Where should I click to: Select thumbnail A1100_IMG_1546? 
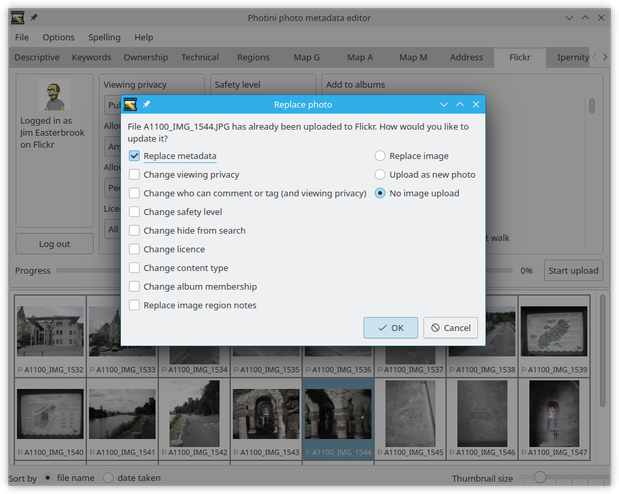(482, 419)
